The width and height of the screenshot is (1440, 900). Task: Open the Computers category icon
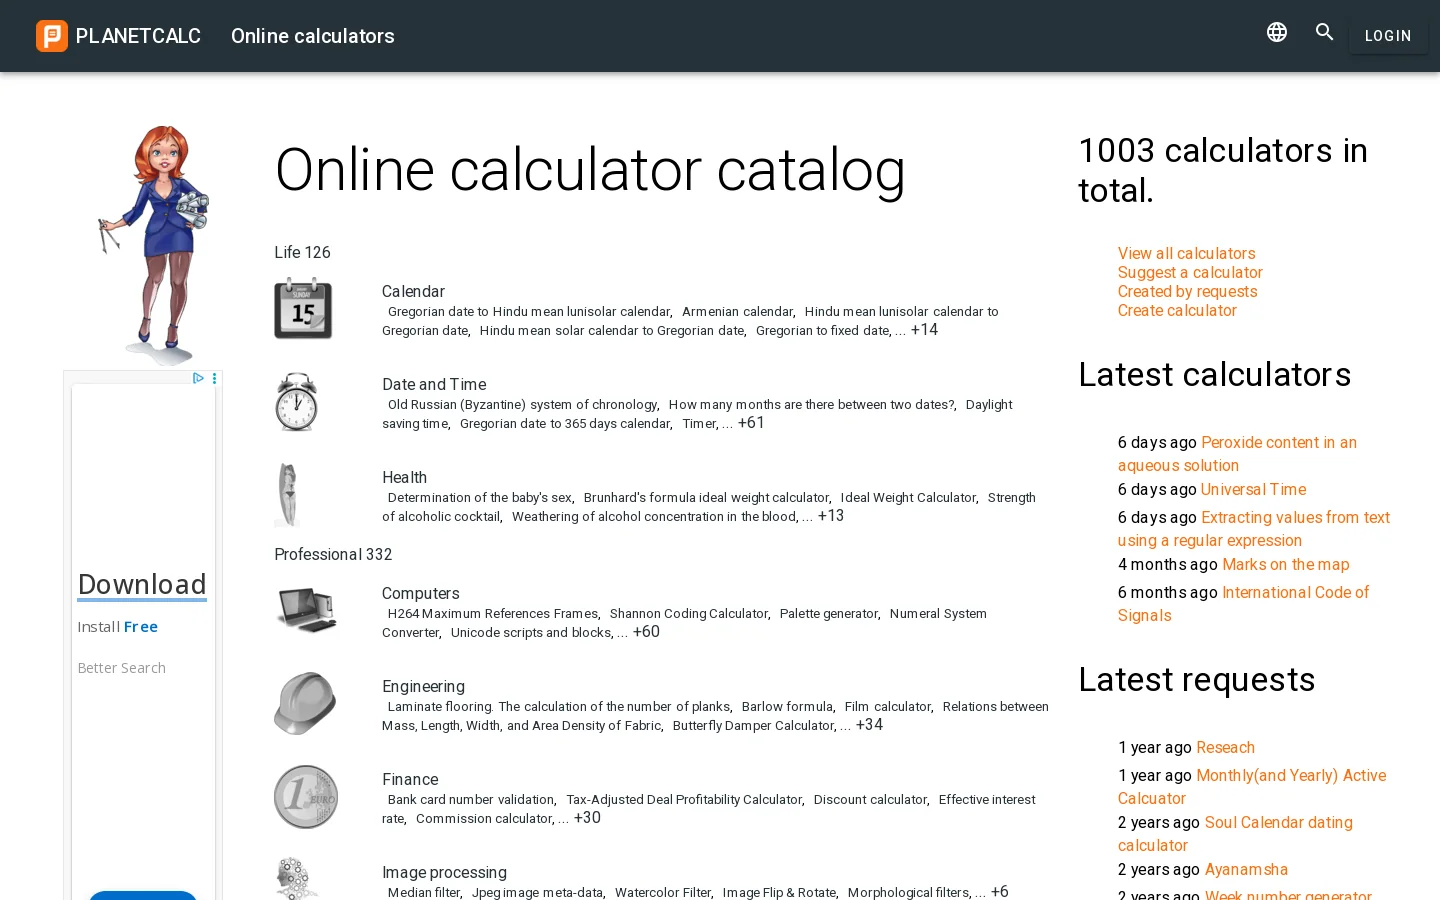[x=307, y=610]
